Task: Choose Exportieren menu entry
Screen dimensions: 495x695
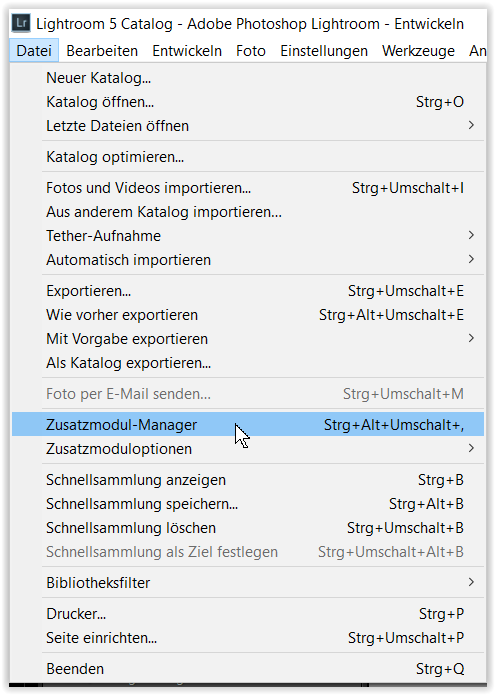Action: 248,291
